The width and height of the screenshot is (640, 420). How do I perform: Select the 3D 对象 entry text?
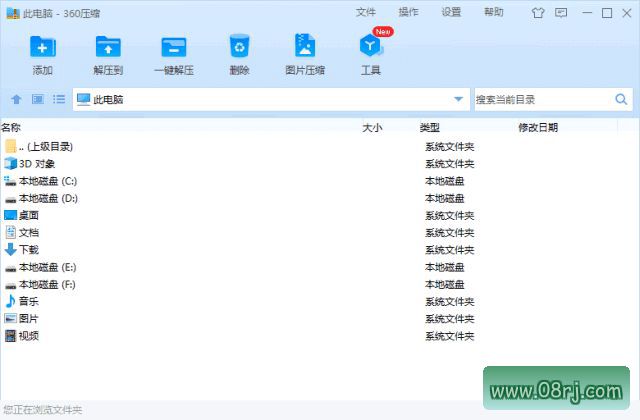tap(37, 164)
